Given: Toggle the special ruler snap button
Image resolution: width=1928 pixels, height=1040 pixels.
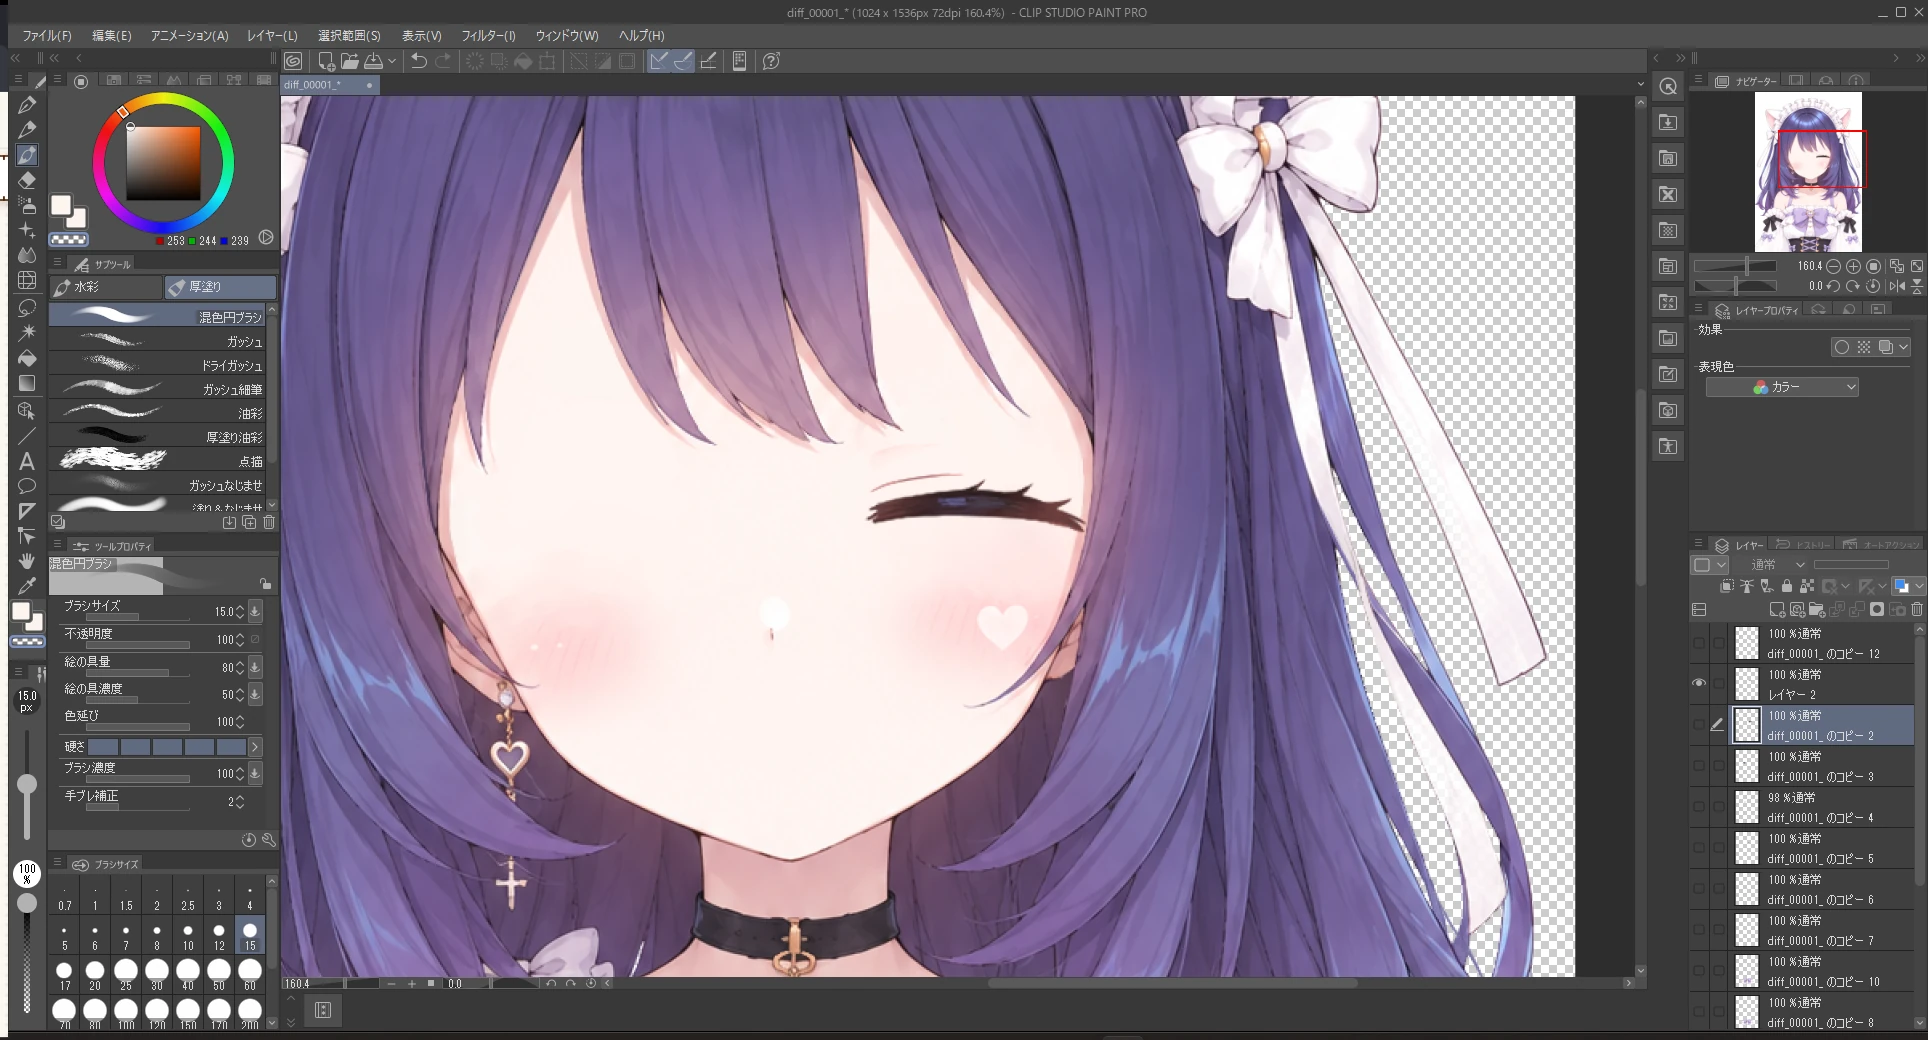Looking at the screenshot, I should [683, 61].
